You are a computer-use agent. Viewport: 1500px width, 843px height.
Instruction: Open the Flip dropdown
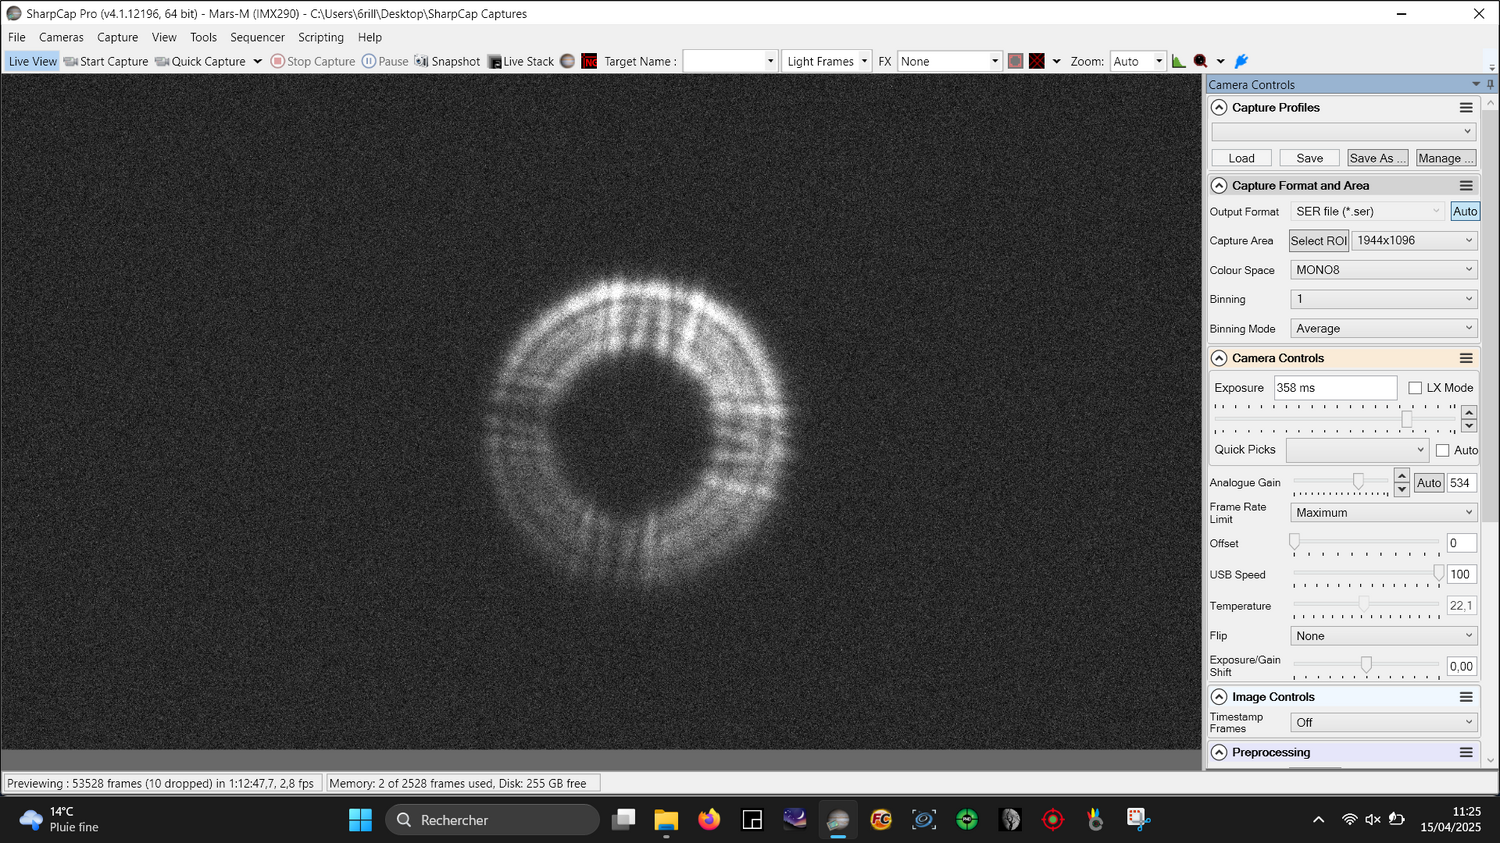tap(1383, 635)
